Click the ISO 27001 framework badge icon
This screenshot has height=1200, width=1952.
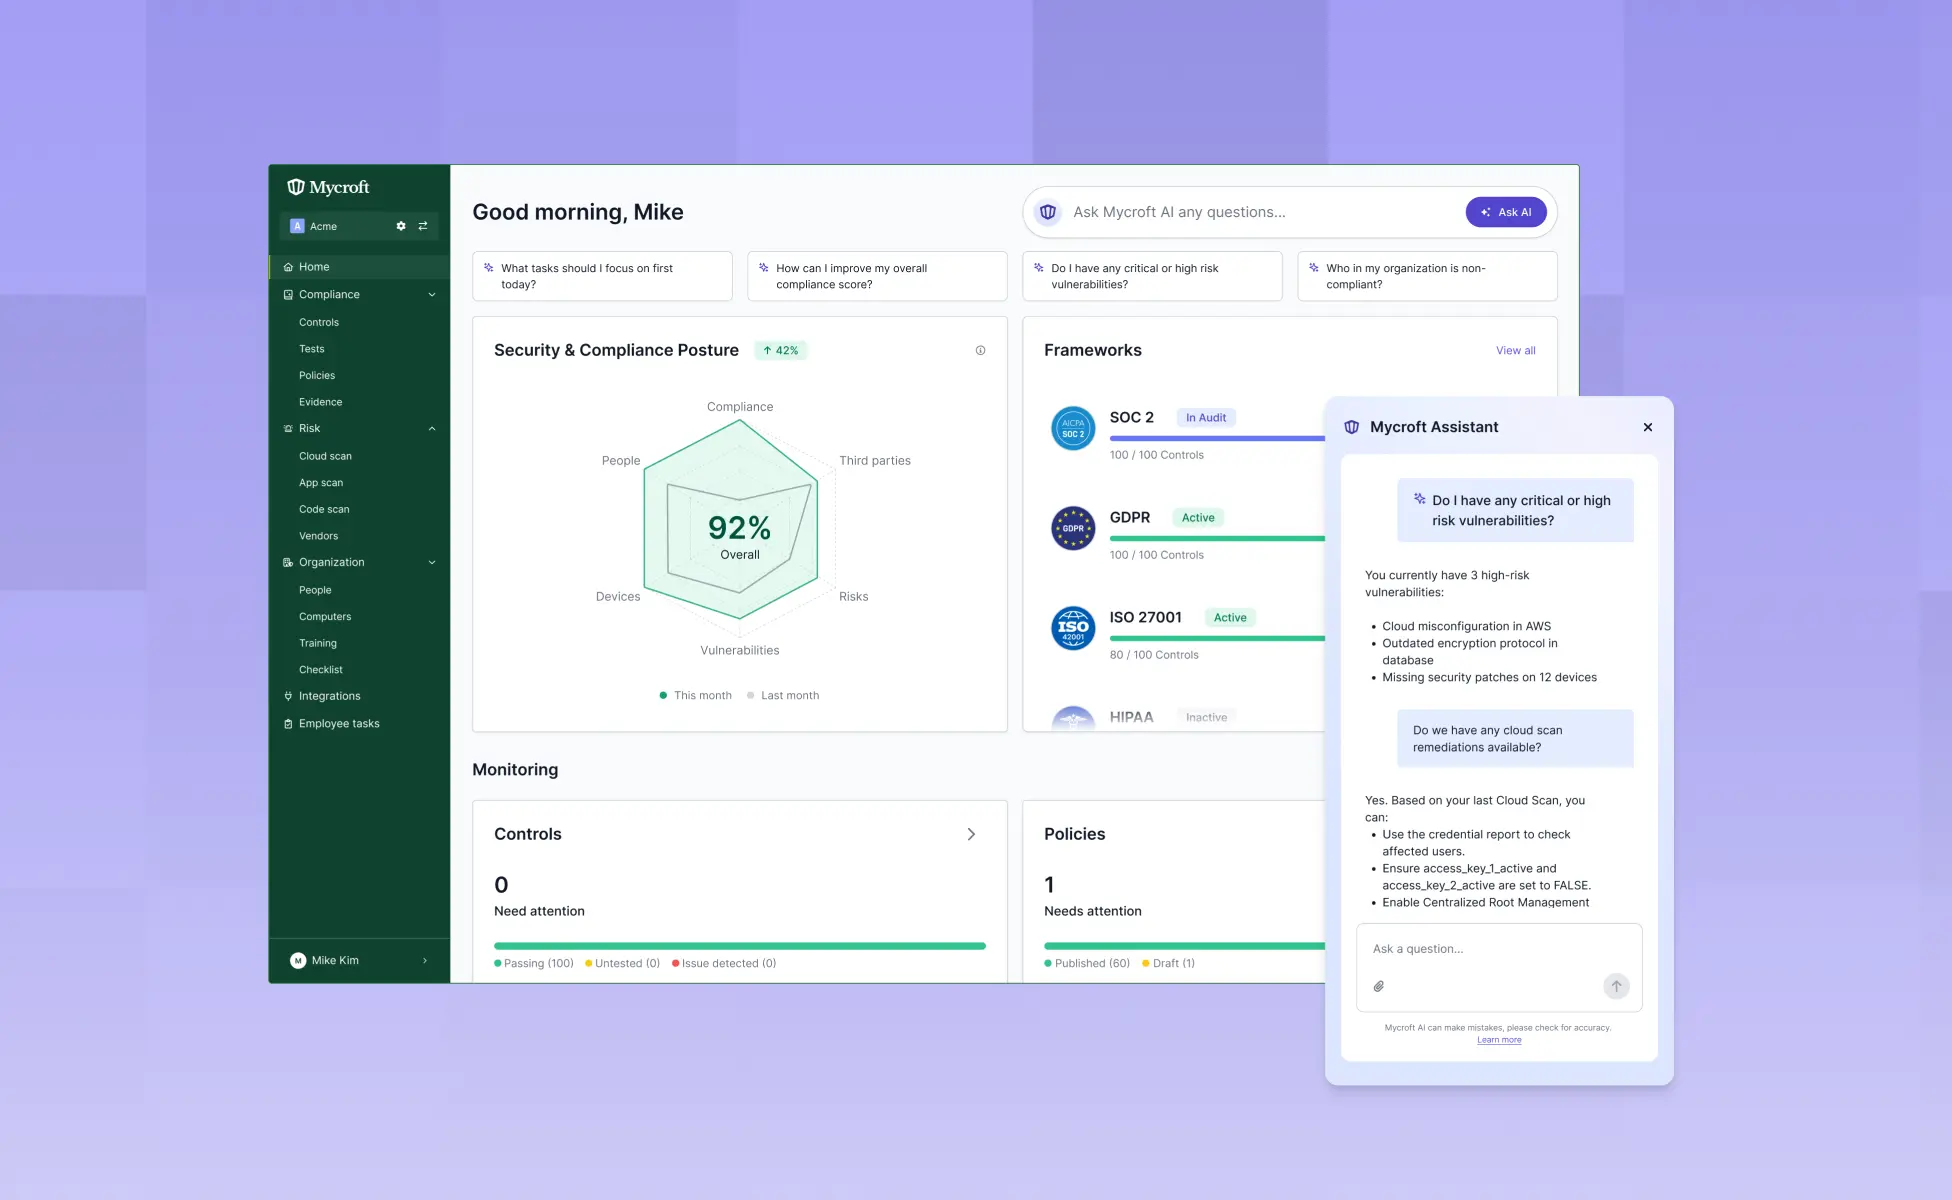[1073, 628]
